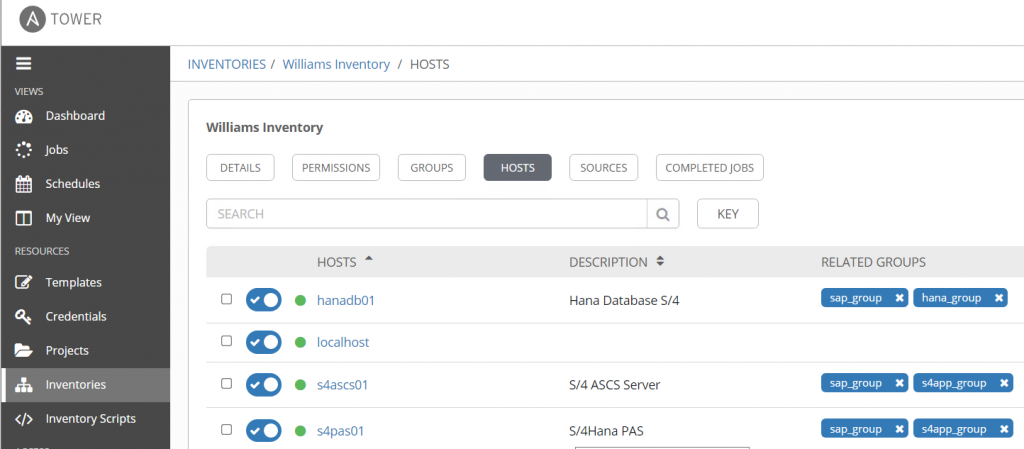Disable the localhost host toggle
This screenshot has height=449, width=1024.
click(264, 342)
